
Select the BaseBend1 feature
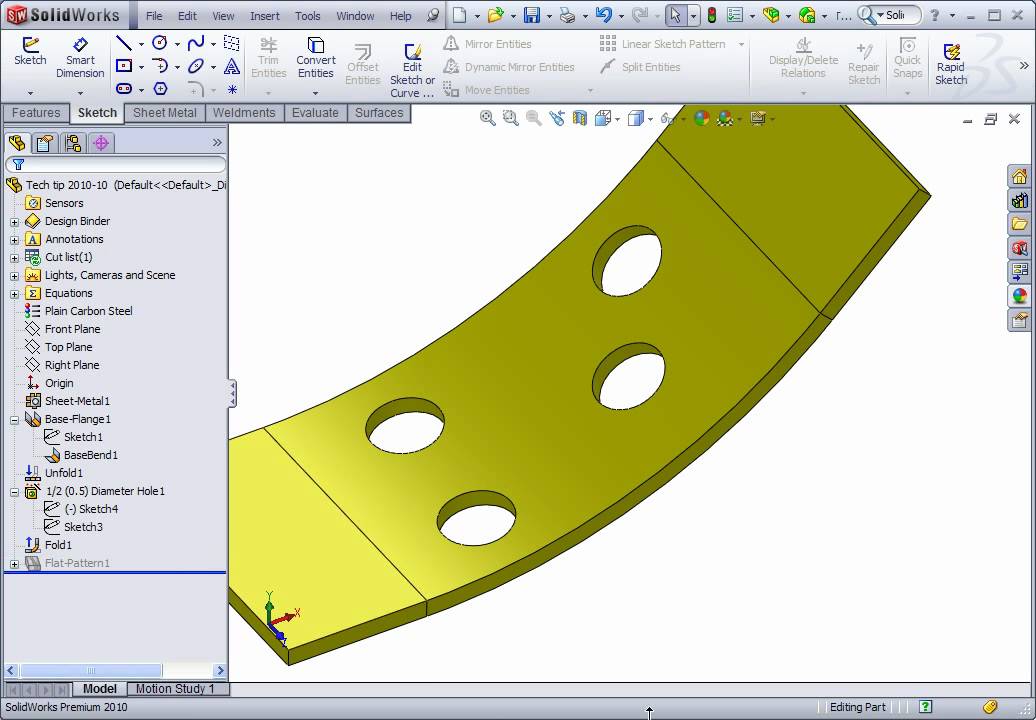(91, 455)
